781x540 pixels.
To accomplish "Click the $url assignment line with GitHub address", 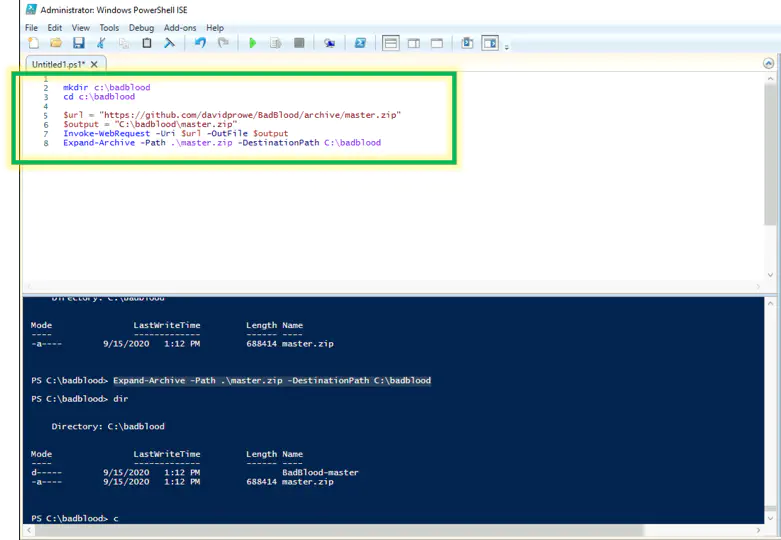I will (x=232, y=115).
